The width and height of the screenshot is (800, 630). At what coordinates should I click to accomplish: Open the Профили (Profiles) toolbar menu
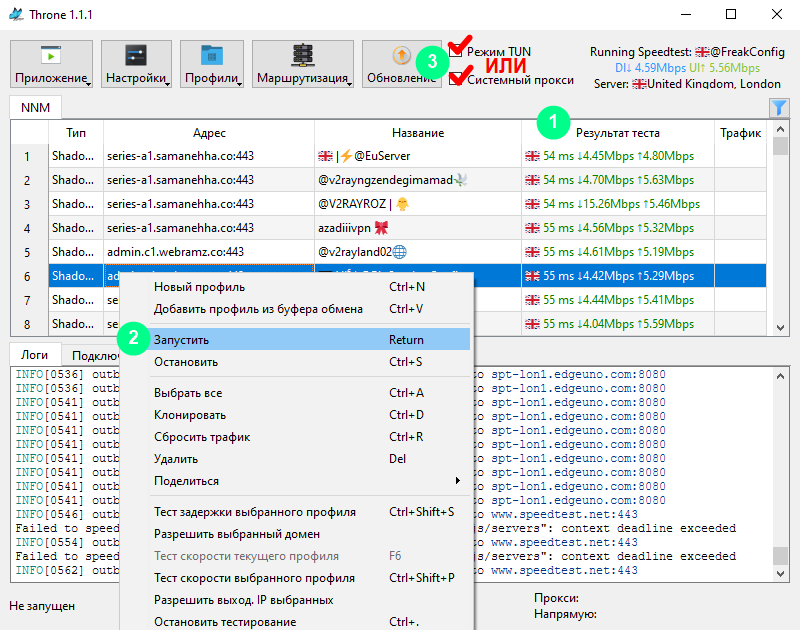pyautogui.click(x=212, y=64)
